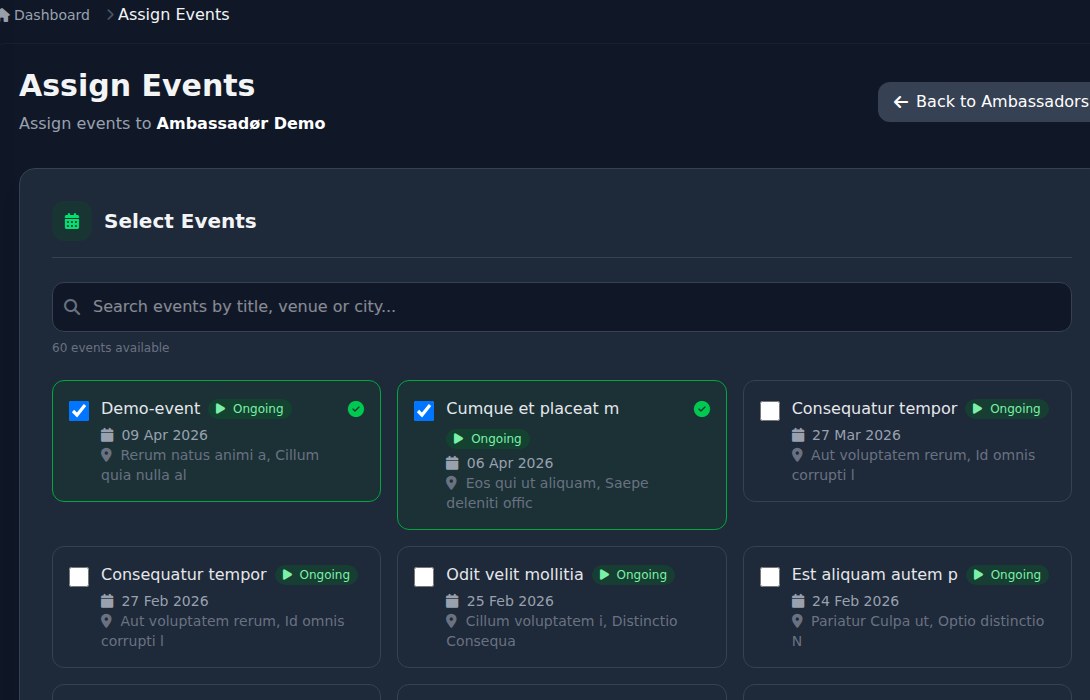Focus the Search events by title field
This screenshot has width=1090, height=700.
(x=562, y=307)
